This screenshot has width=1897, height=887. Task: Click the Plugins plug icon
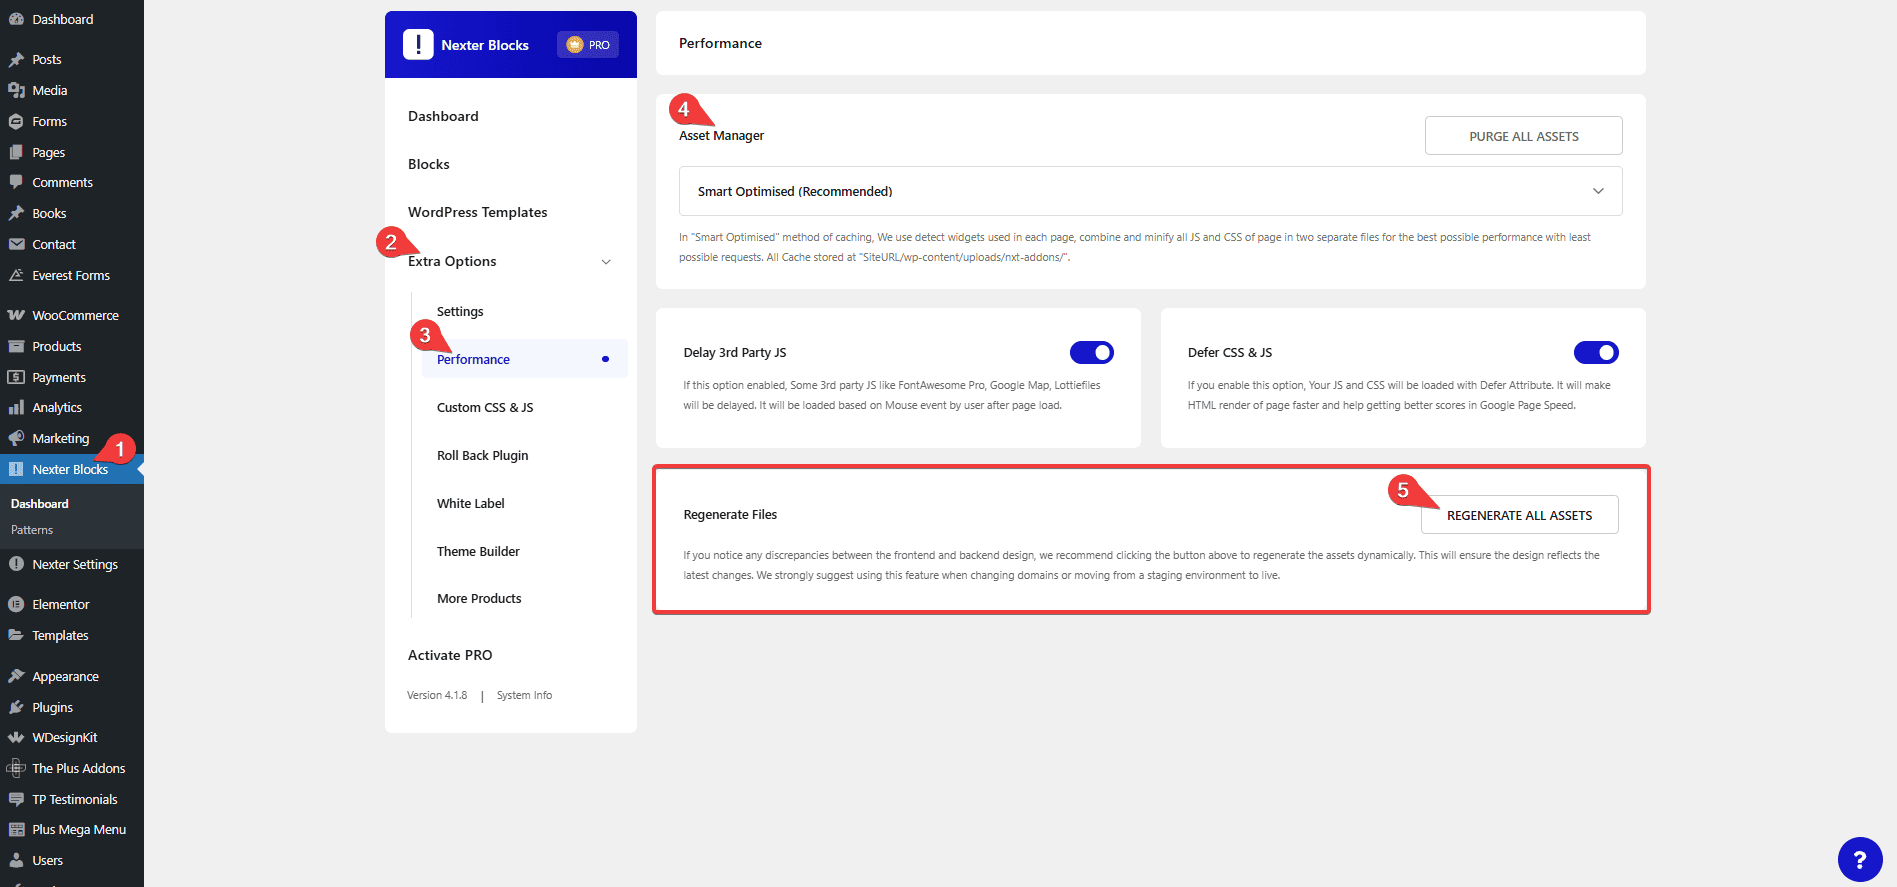coord(16,708)
